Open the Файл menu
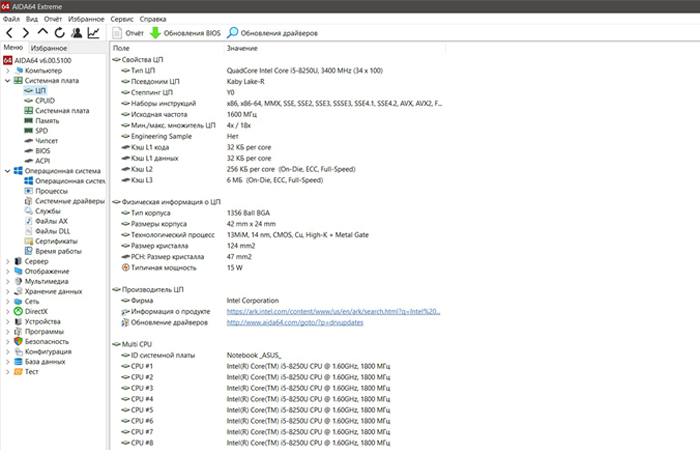This screenshot has height=450, width=700. tap(11, 19)
